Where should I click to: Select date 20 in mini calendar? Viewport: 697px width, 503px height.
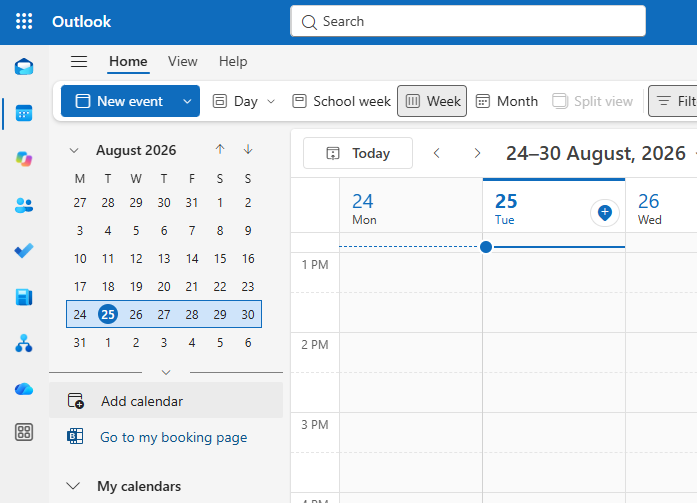164,287
